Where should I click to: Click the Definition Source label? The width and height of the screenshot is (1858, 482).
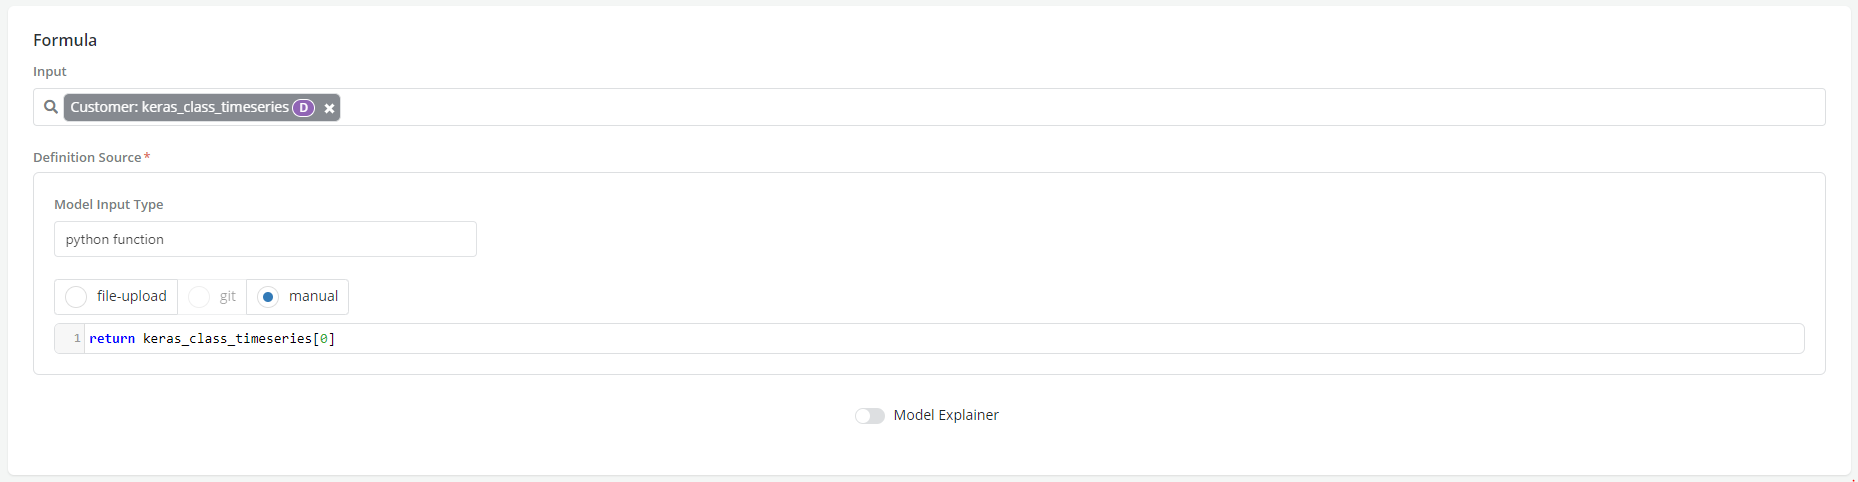pyautogui.click(x=87, y=157)
